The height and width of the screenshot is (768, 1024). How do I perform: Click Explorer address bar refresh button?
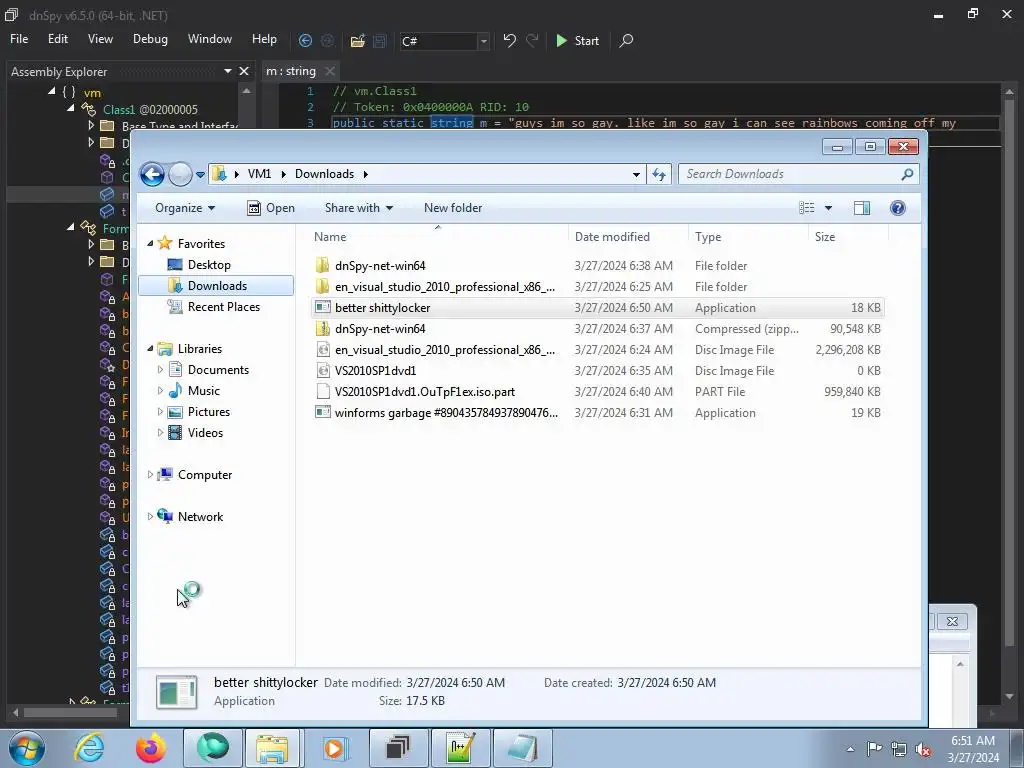coord(659,174)
